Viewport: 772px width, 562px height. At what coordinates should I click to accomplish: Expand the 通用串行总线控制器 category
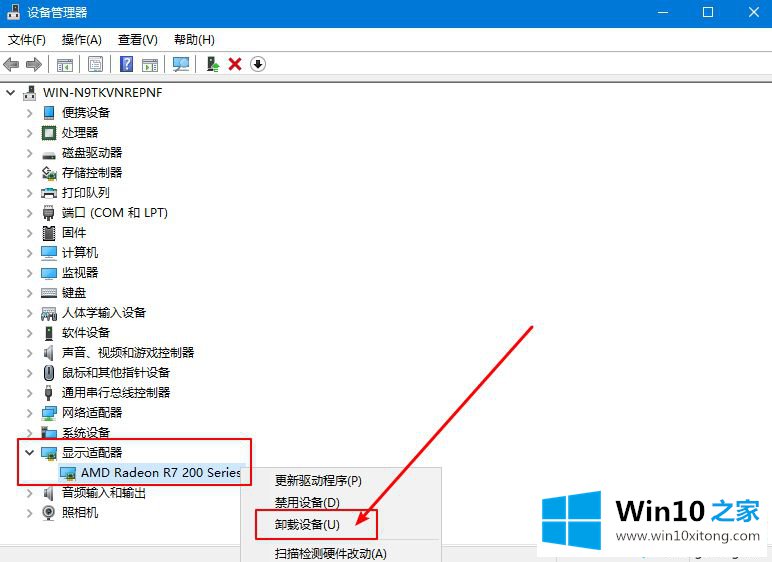coord(30,393)
